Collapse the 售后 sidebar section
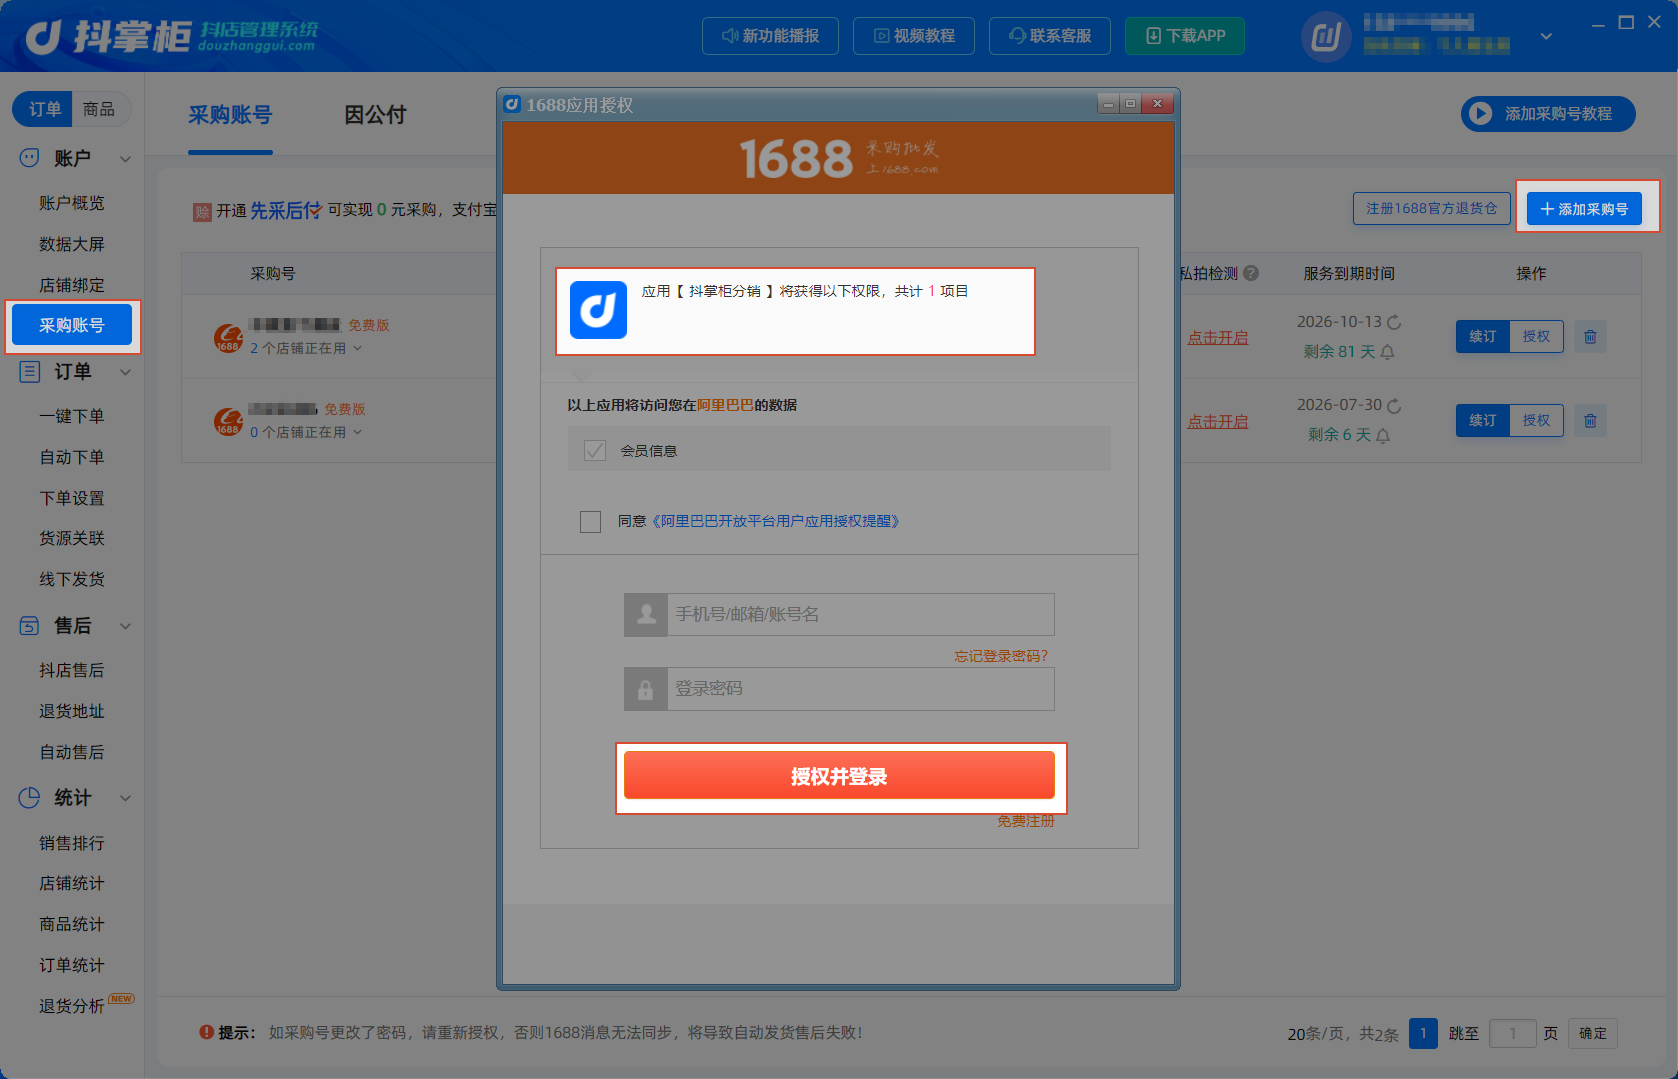 (126, 626)
